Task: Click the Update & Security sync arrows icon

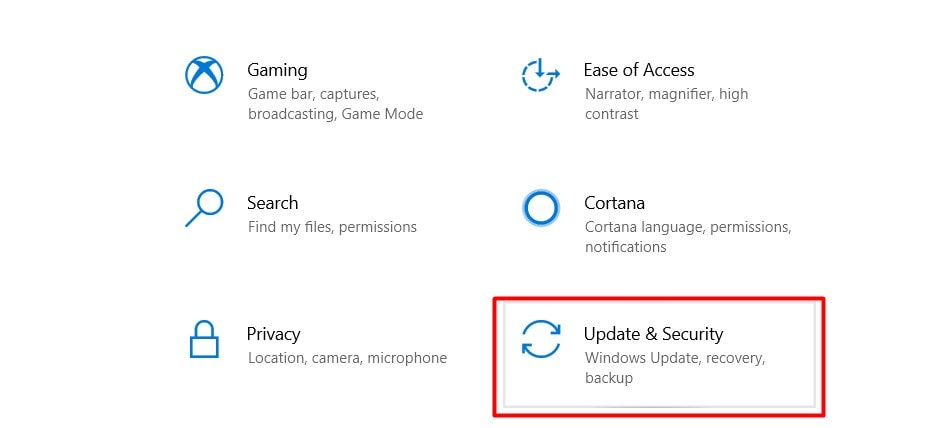Action: tap(541, 339)
